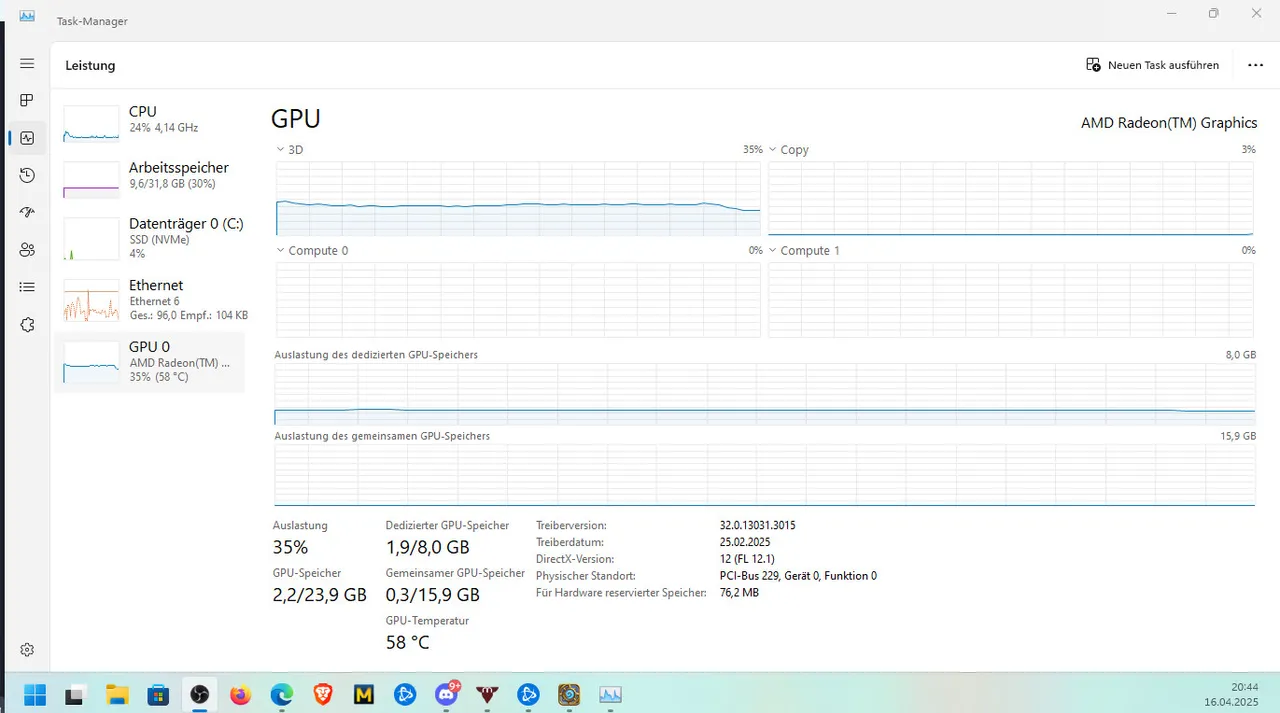Select the GPU 0 performance entry

[150, 362]
